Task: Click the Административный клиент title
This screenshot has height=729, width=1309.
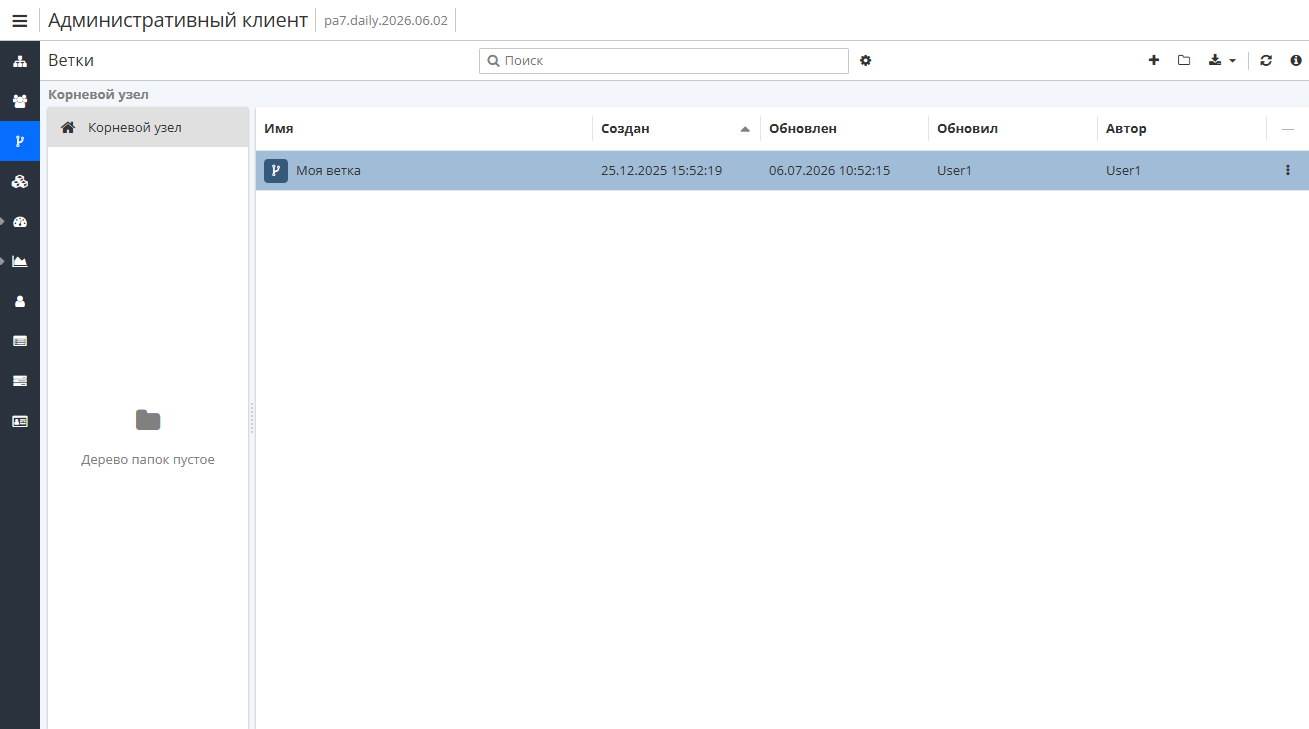Action: coord(178,20)
